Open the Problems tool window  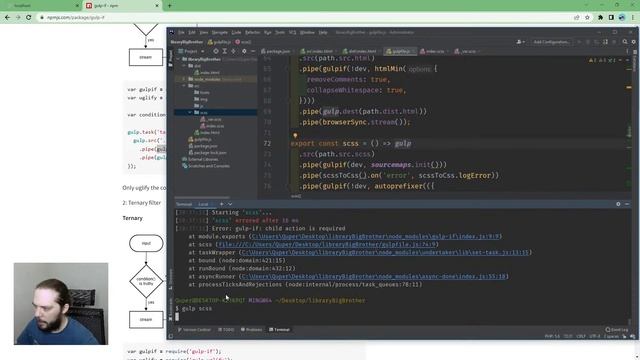coord(251,329)
